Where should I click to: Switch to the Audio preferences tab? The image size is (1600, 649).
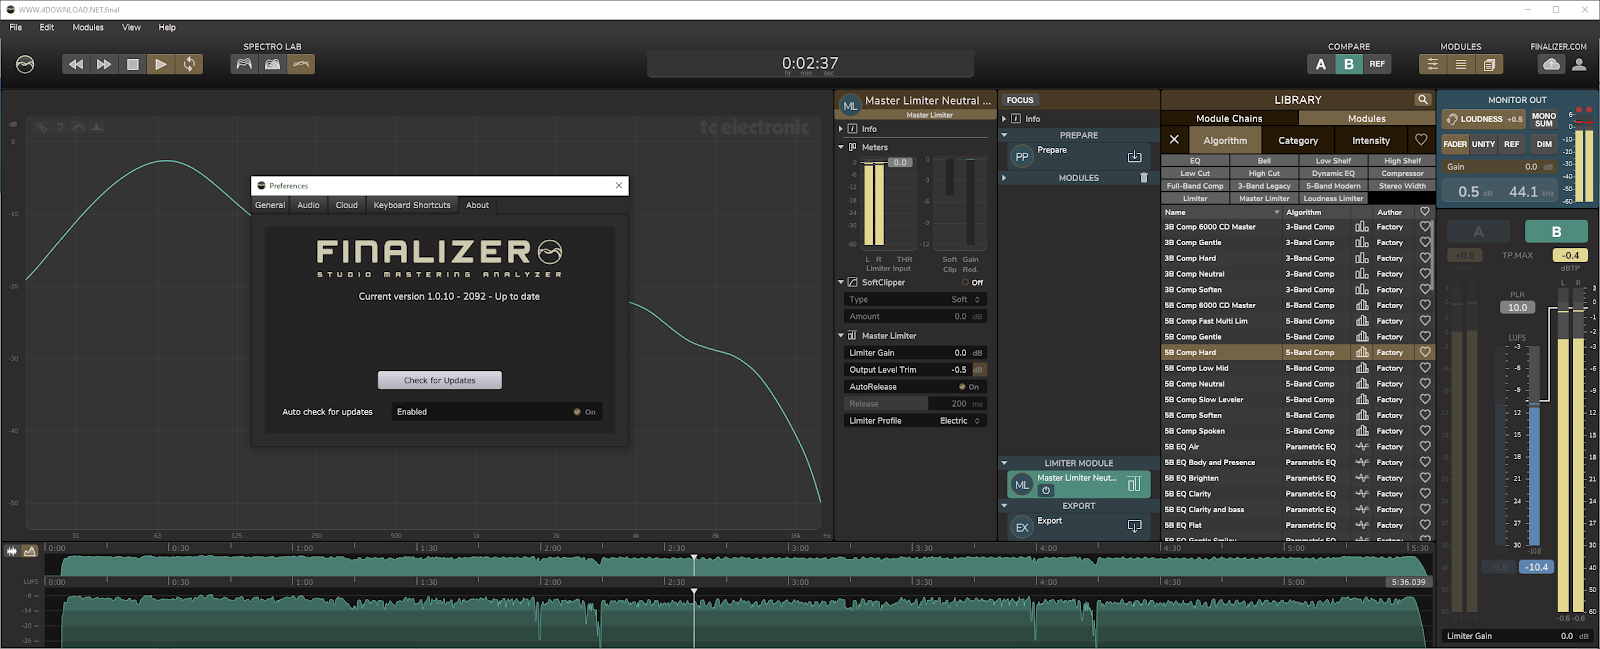309,205
